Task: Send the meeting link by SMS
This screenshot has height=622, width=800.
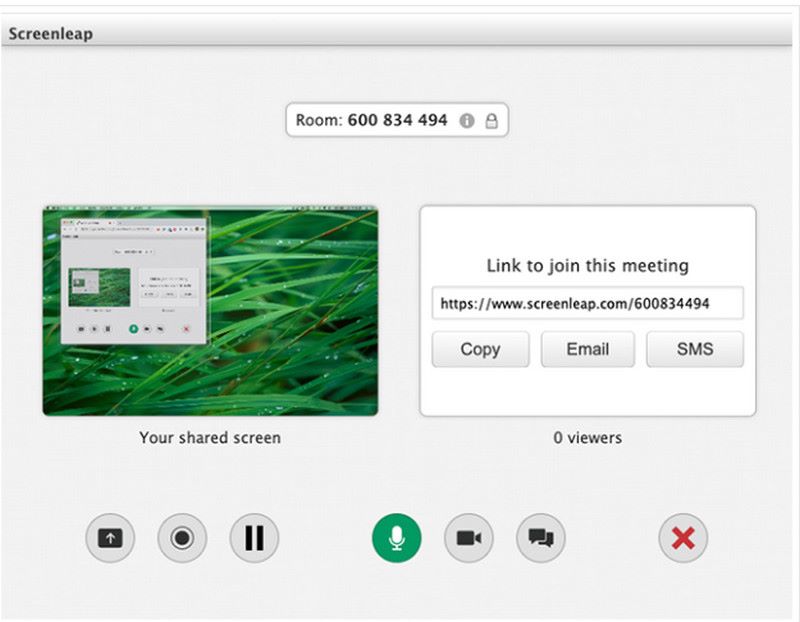Action: [695, 350]
